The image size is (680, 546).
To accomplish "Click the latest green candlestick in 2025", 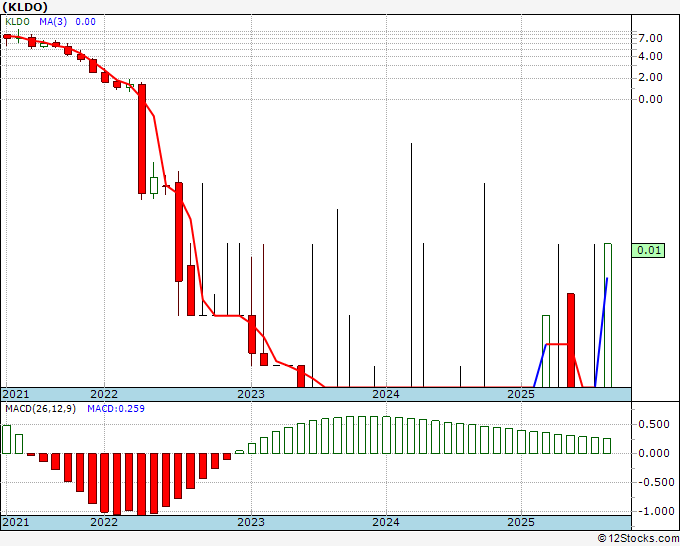I will click(608, 315).
